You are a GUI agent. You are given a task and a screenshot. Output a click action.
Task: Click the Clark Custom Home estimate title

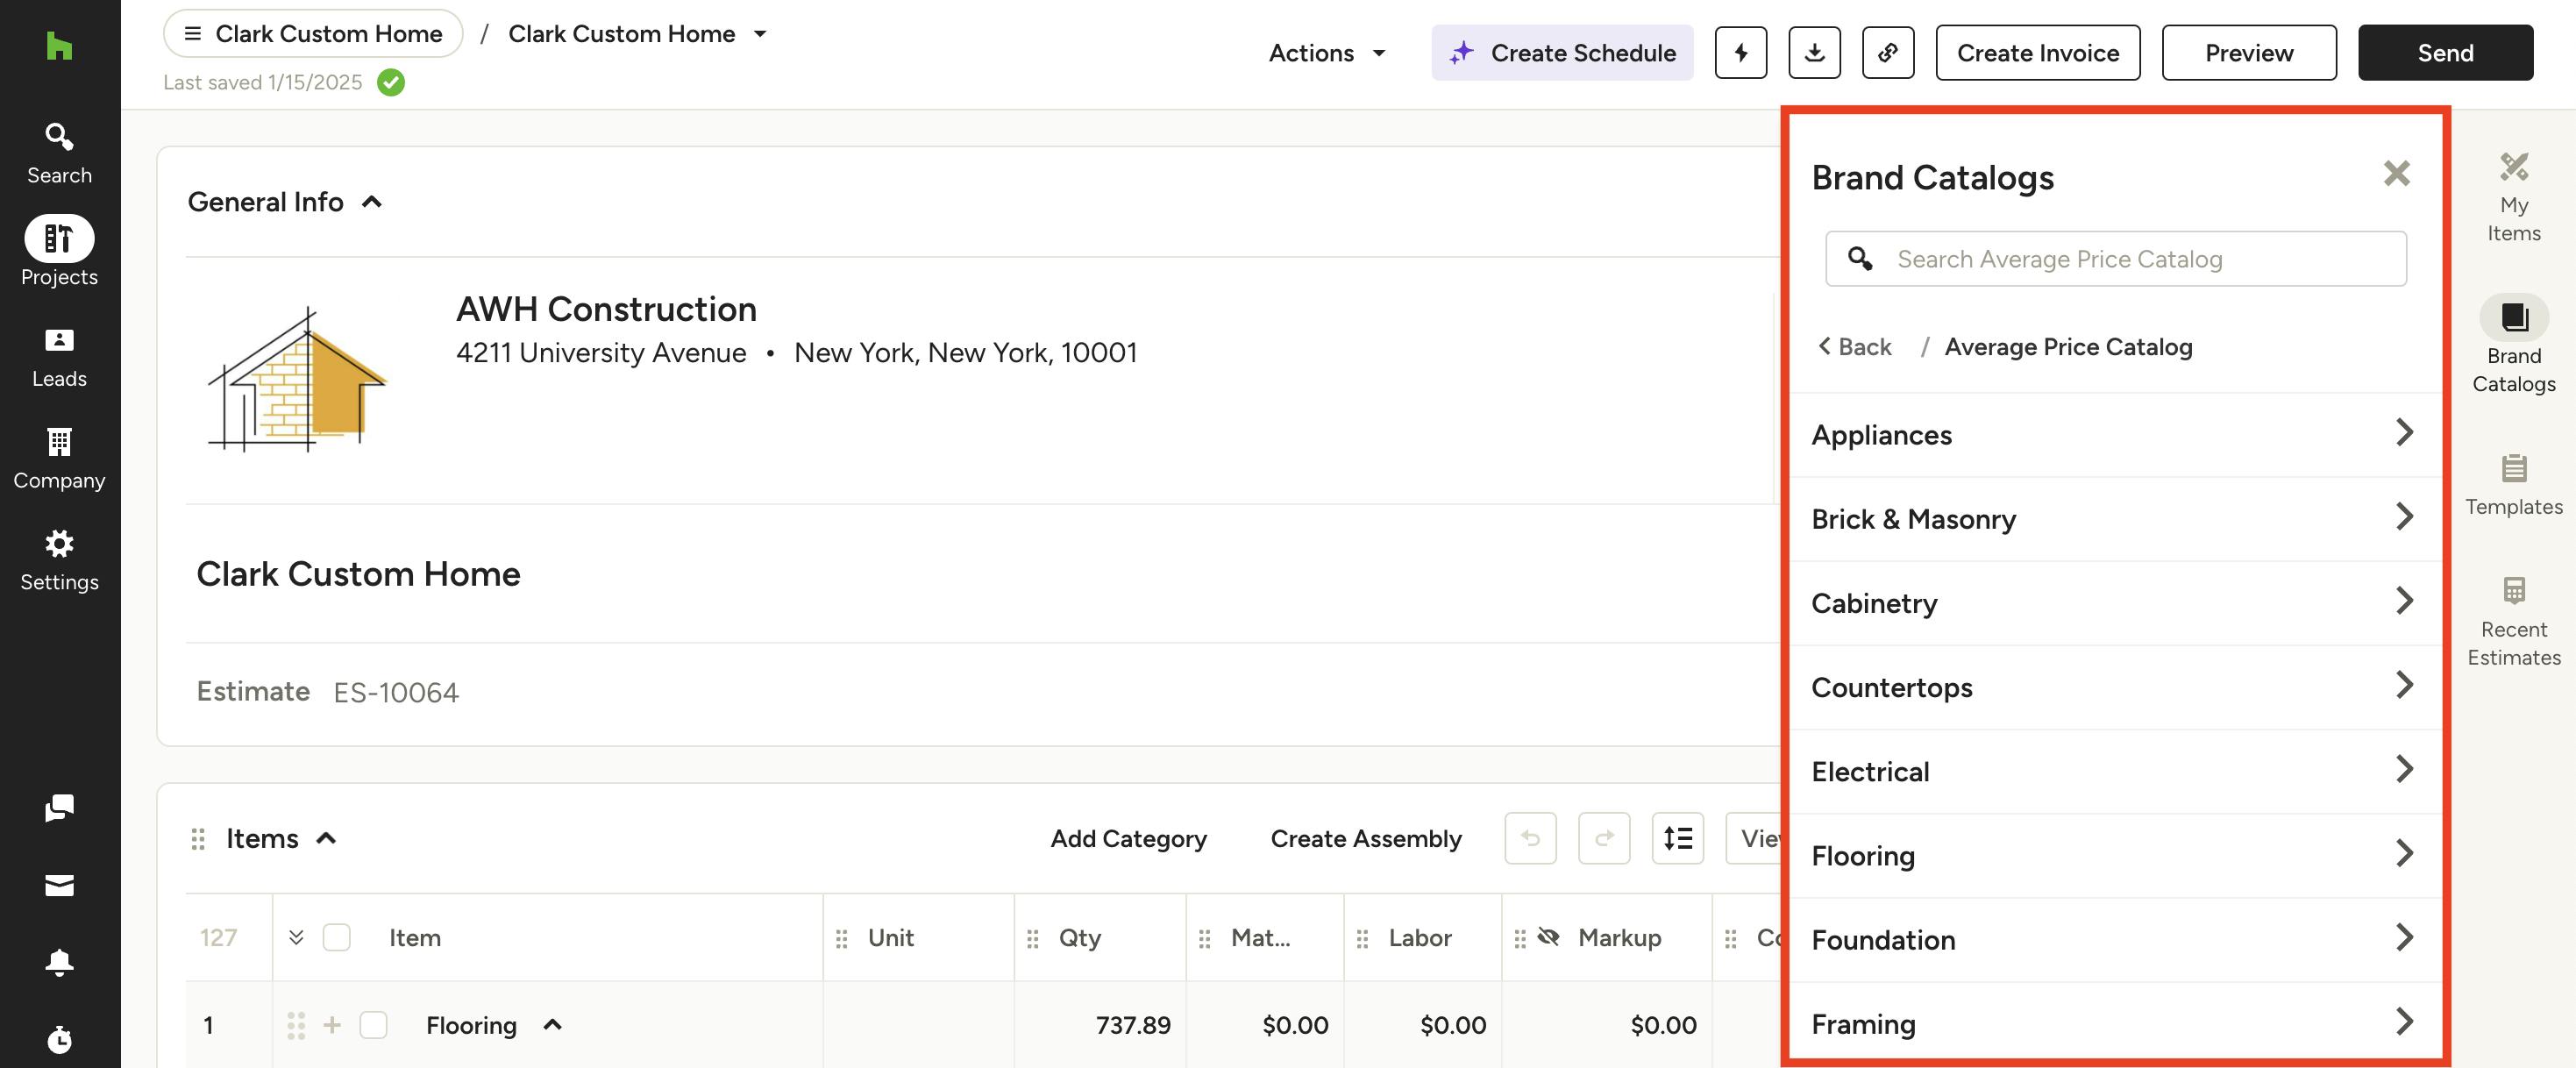tap(358, 574)
